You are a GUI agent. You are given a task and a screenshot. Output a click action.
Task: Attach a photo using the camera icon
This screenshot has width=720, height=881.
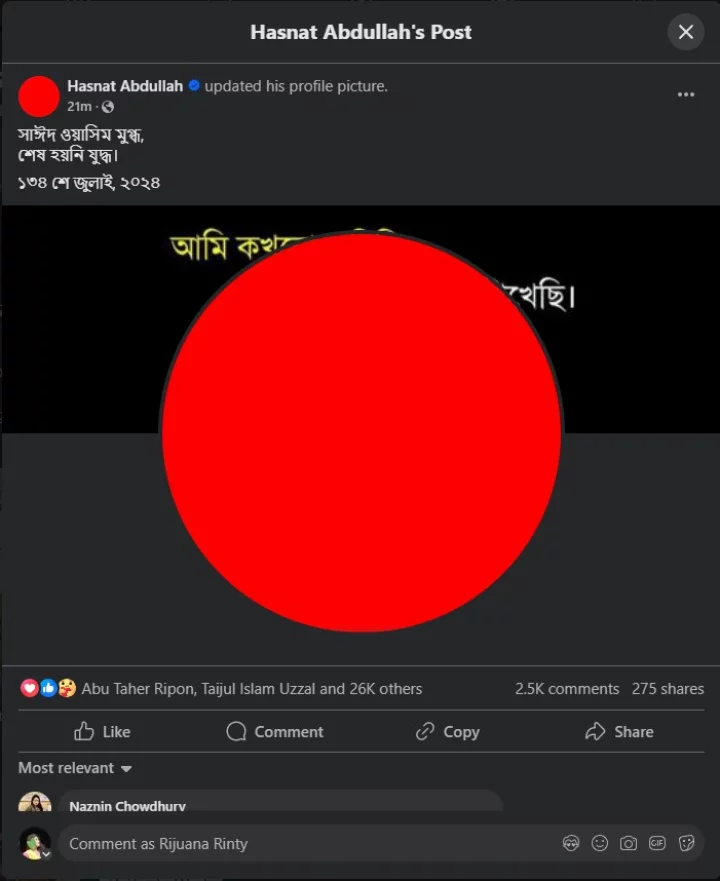(628, 843)
